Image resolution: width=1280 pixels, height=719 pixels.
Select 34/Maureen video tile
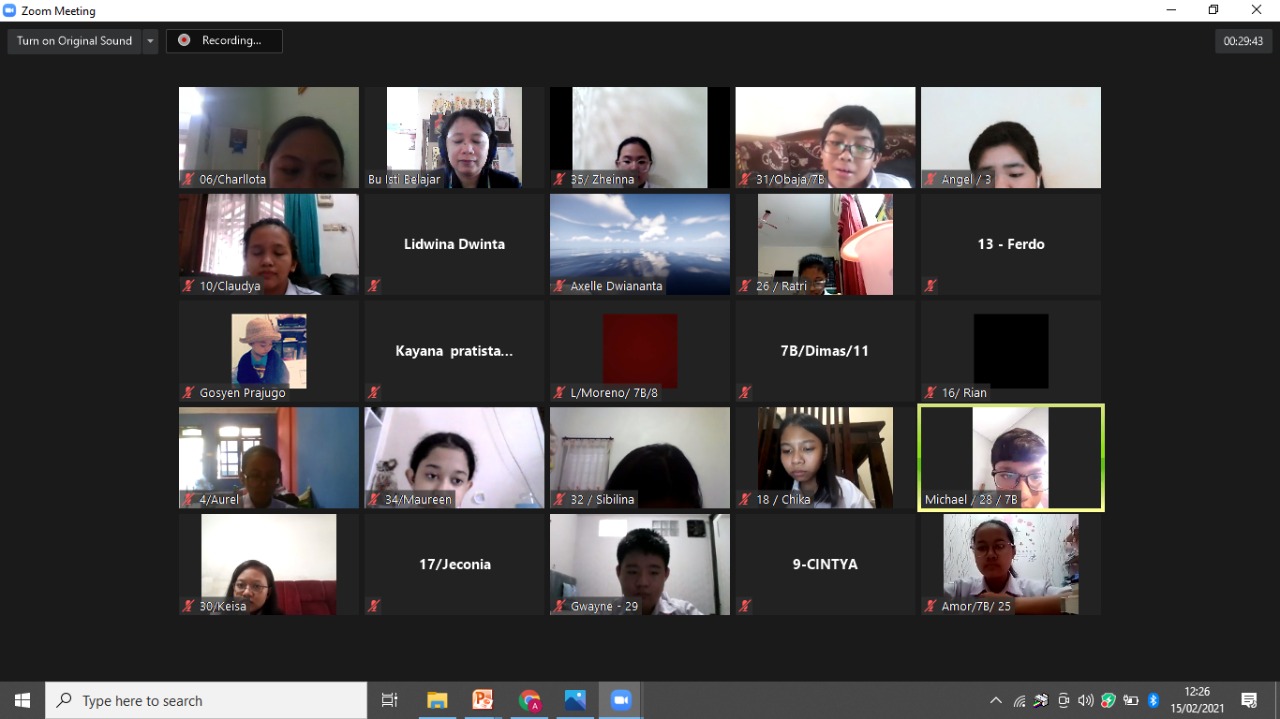[454, 457]
